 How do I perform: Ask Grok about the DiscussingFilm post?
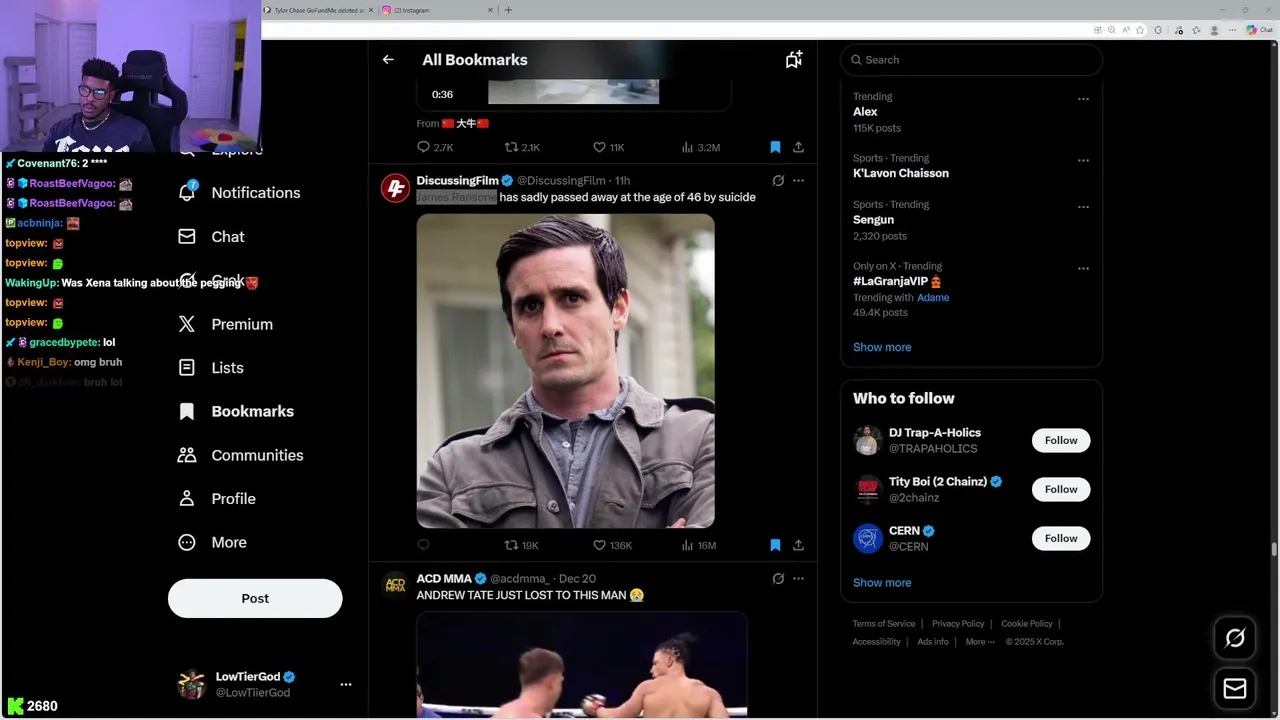point(778,181)
